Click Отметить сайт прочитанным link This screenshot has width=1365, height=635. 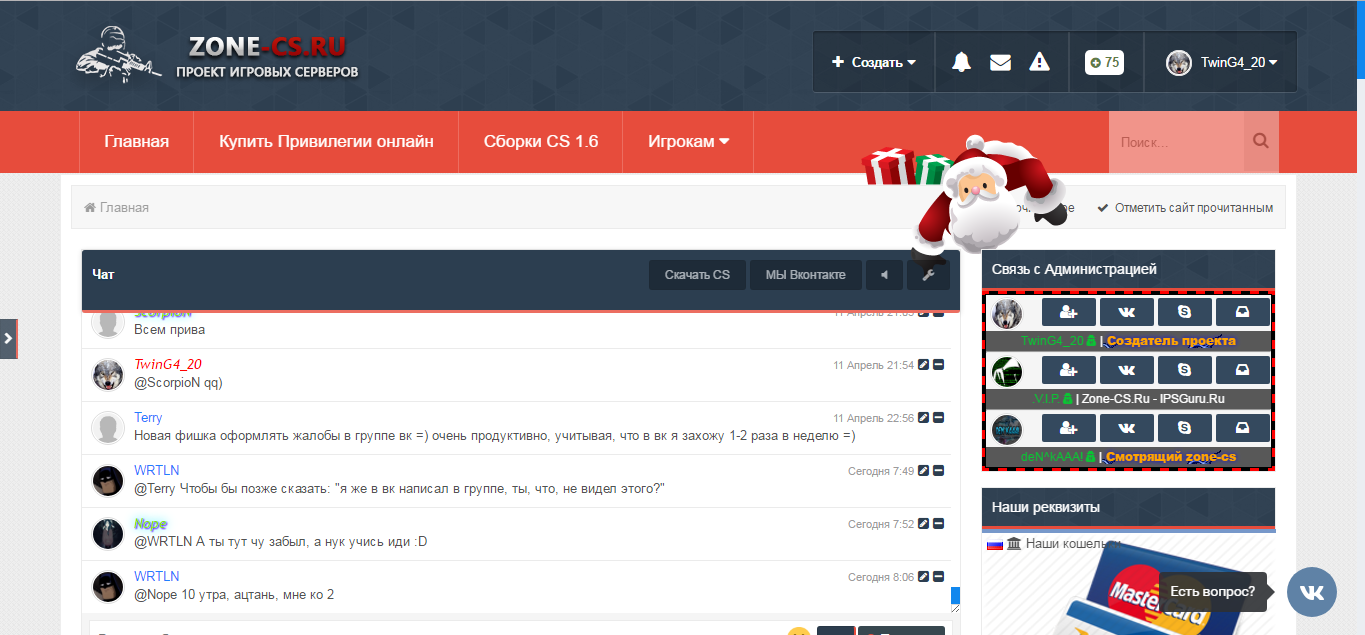1185,208
